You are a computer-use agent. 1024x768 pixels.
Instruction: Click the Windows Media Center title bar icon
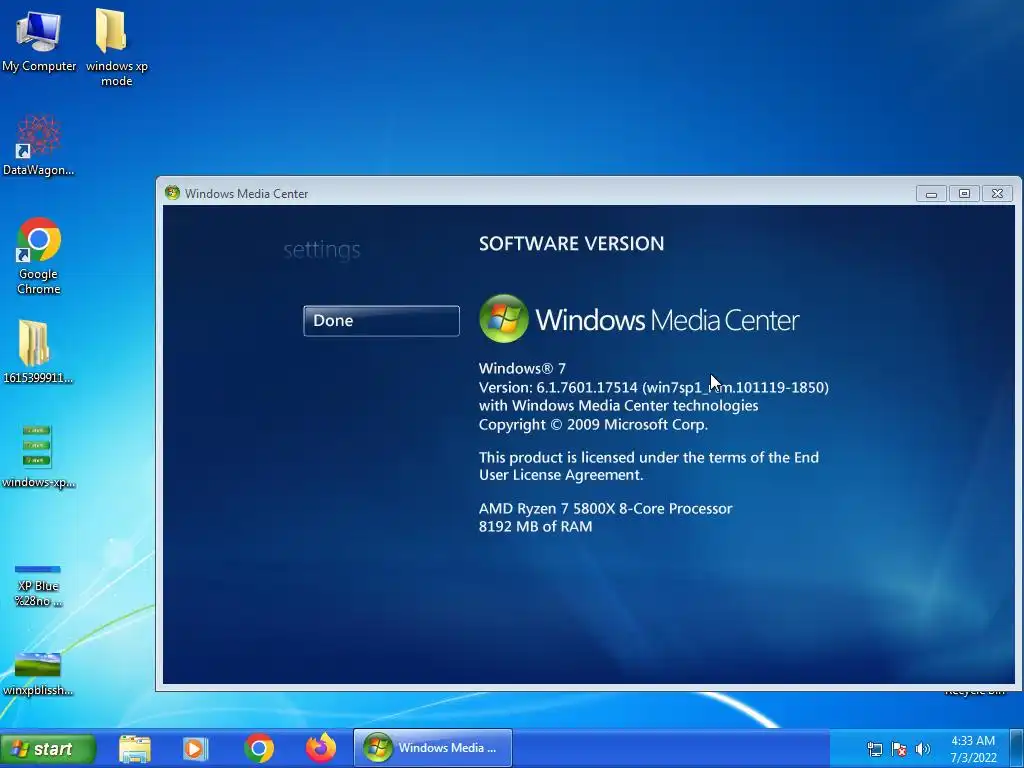click(172, 193)
